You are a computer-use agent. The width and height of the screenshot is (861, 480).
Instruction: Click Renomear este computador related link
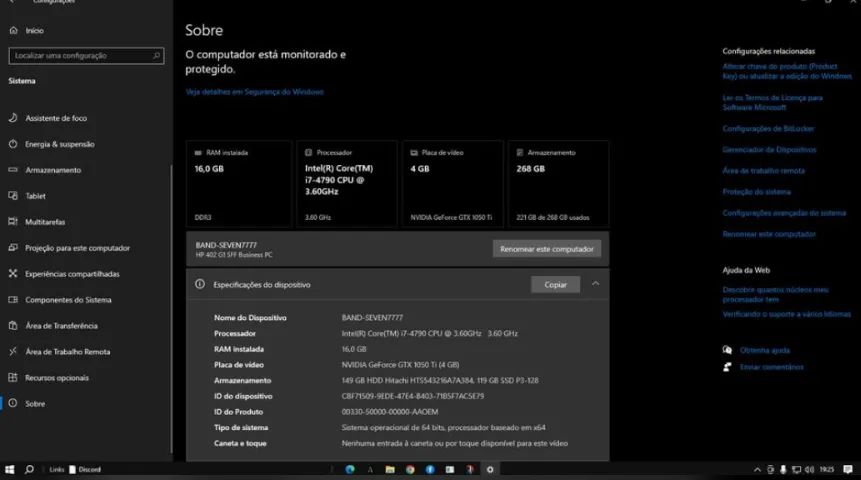click(769, 234)
